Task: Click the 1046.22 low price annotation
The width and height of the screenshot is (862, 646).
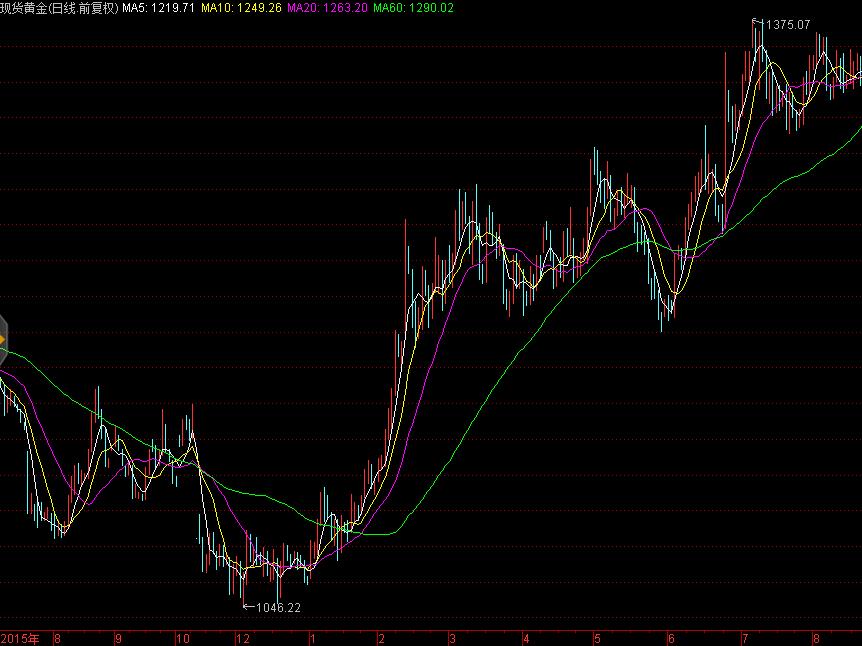Action: pyautogui.click(x=278, y=608)
